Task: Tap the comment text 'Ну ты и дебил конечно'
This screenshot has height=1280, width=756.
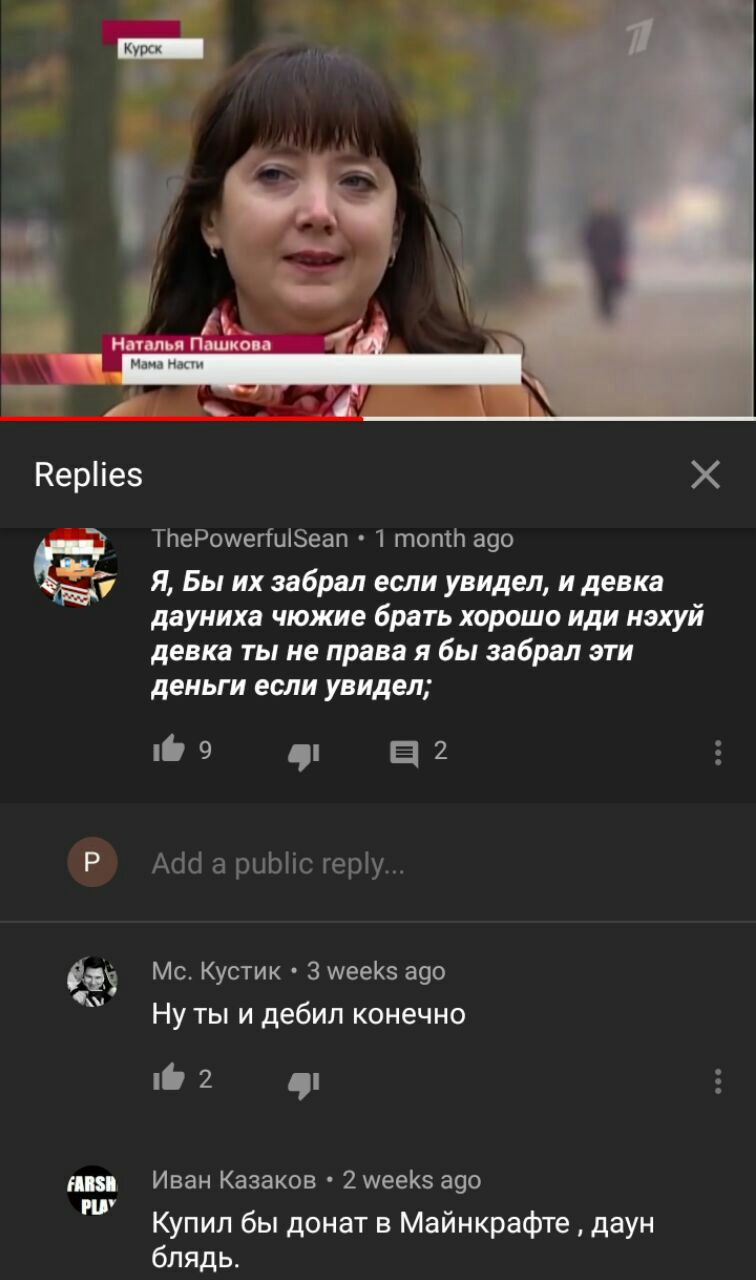Action: [x=308, y=1014]
